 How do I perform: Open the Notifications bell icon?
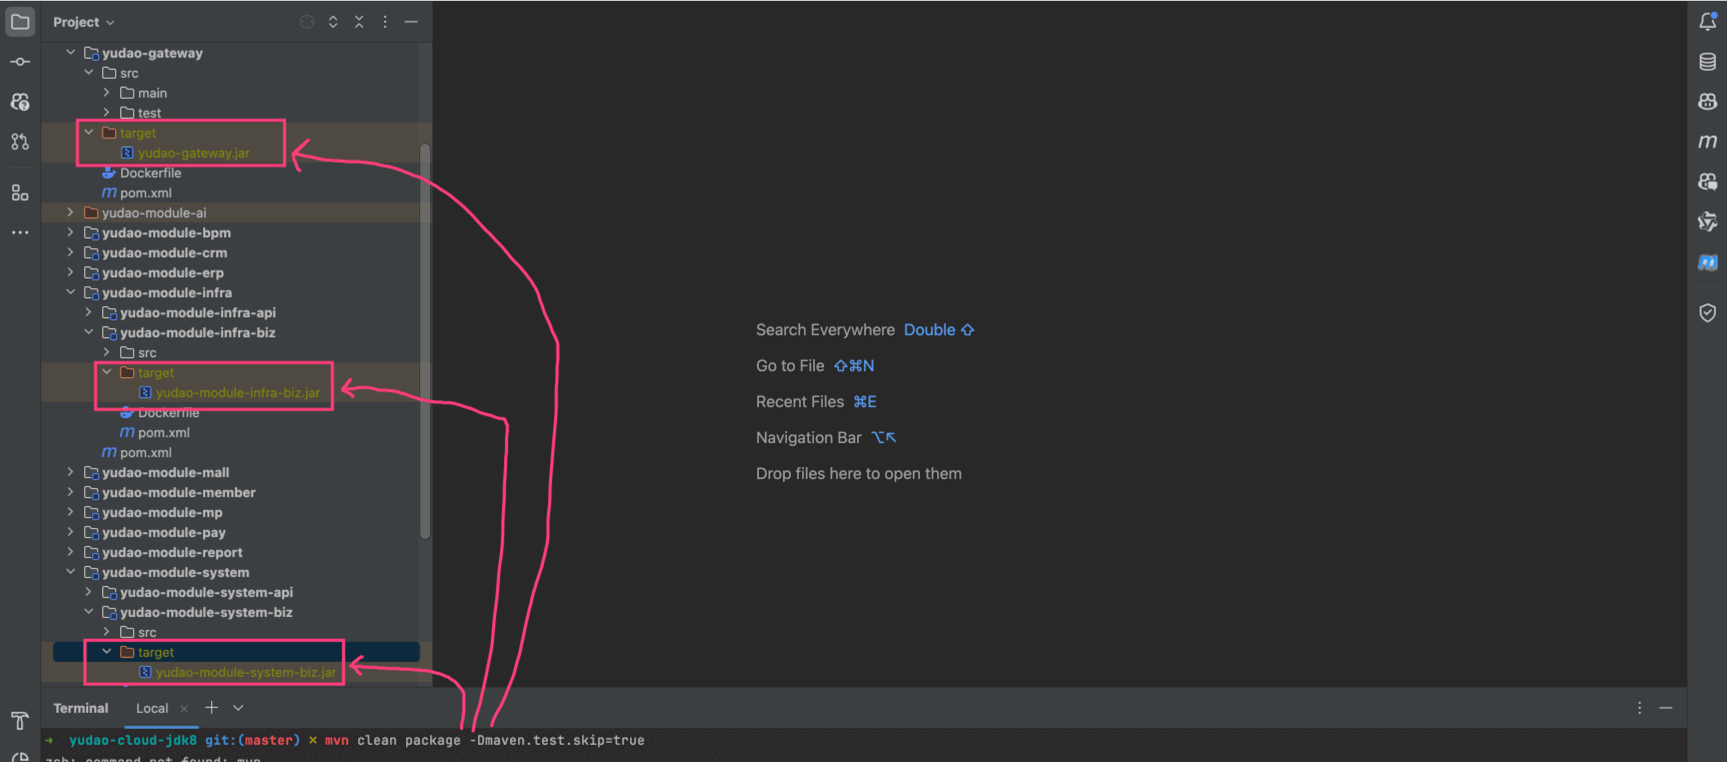[x=1707, y=22]
